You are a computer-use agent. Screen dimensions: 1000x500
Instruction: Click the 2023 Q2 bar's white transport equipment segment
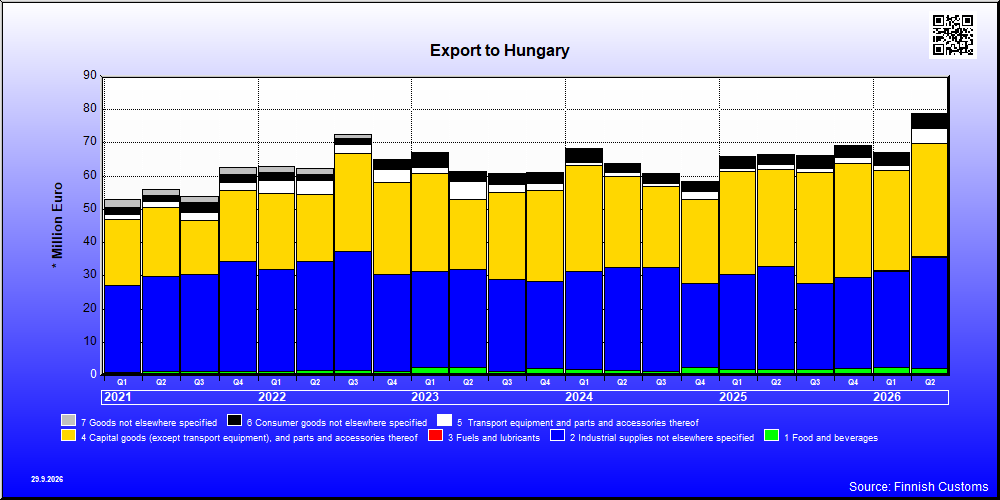468,191
